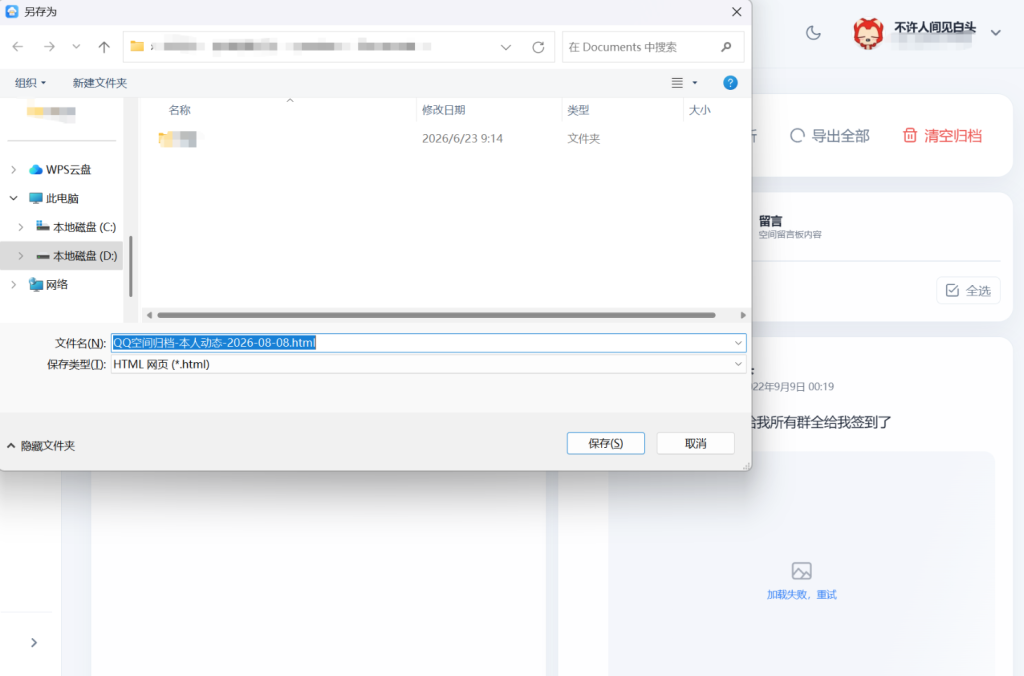Refresh the folder view
This screenshot has width=1024, height=676.
point(538,47)
